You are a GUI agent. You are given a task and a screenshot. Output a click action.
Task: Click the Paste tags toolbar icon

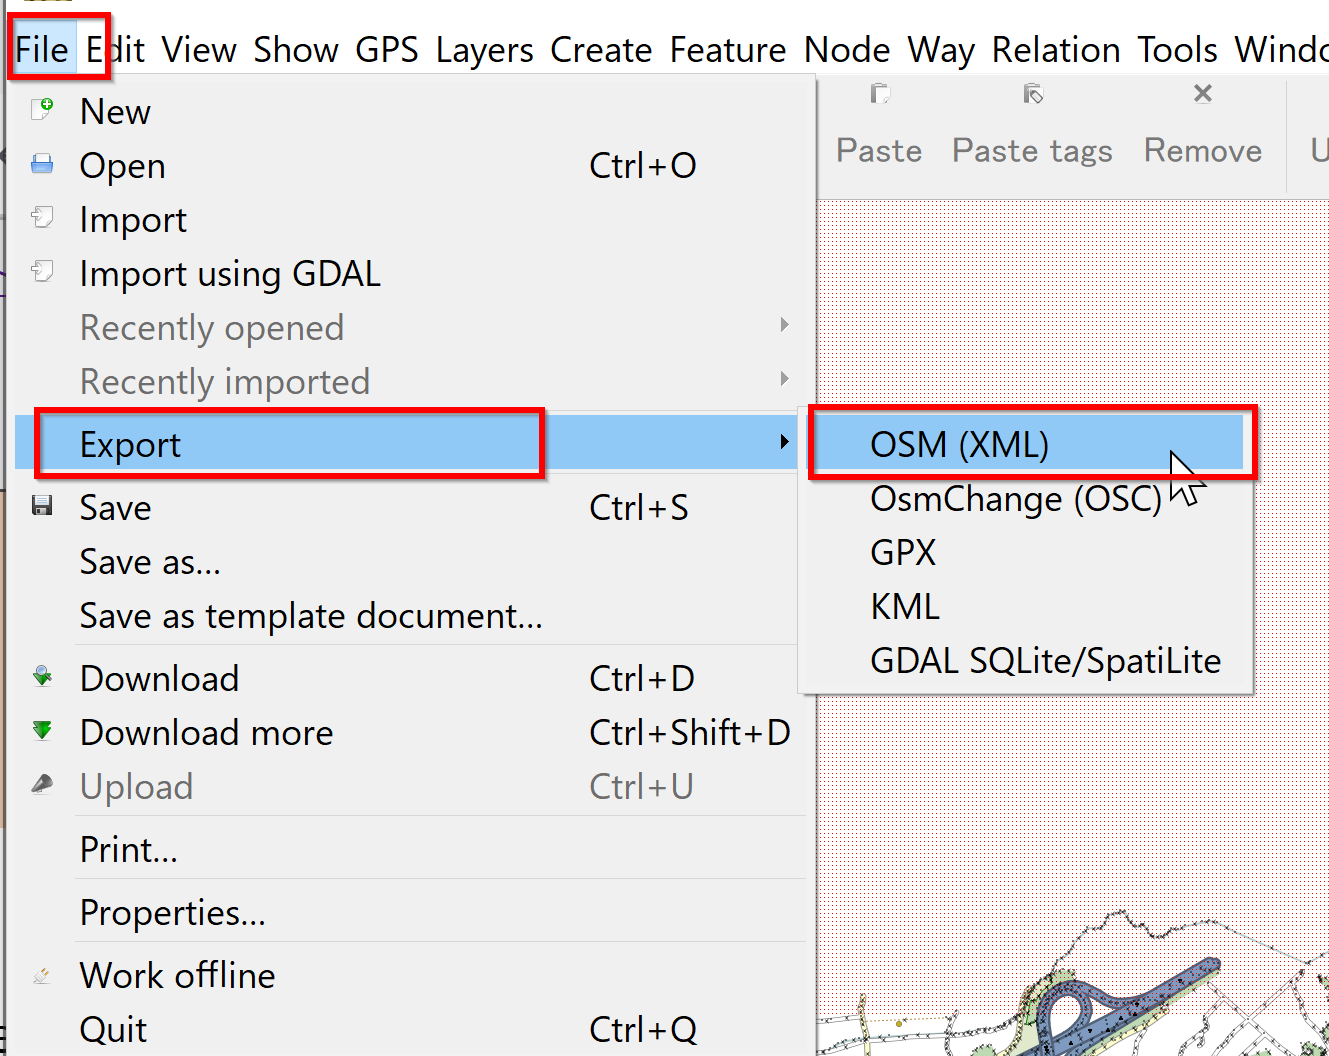pos(1032,94)
